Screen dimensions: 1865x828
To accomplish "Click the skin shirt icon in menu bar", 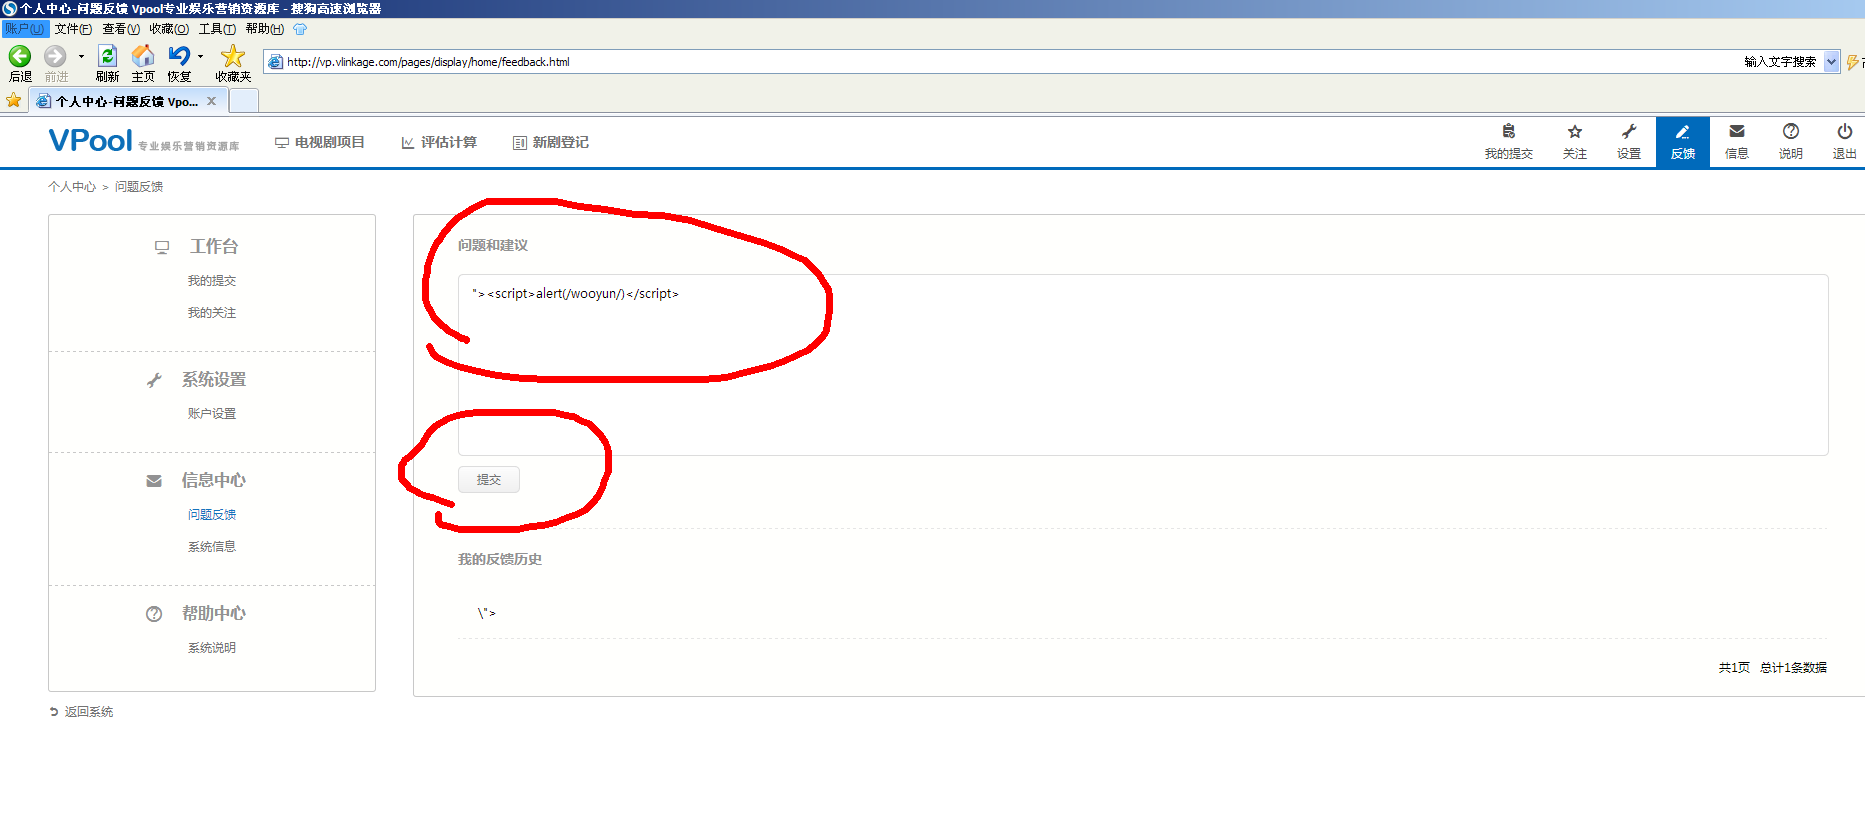I will [x=300, y=29].
